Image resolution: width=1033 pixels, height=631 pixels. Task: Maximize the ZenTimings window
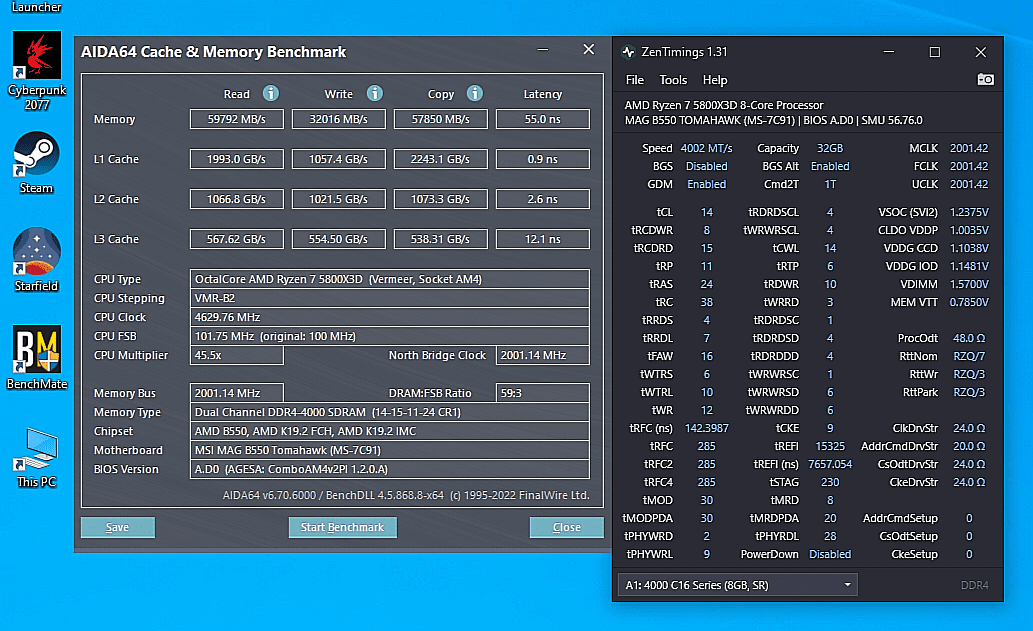pyautogui.click(x=934, y=52)
